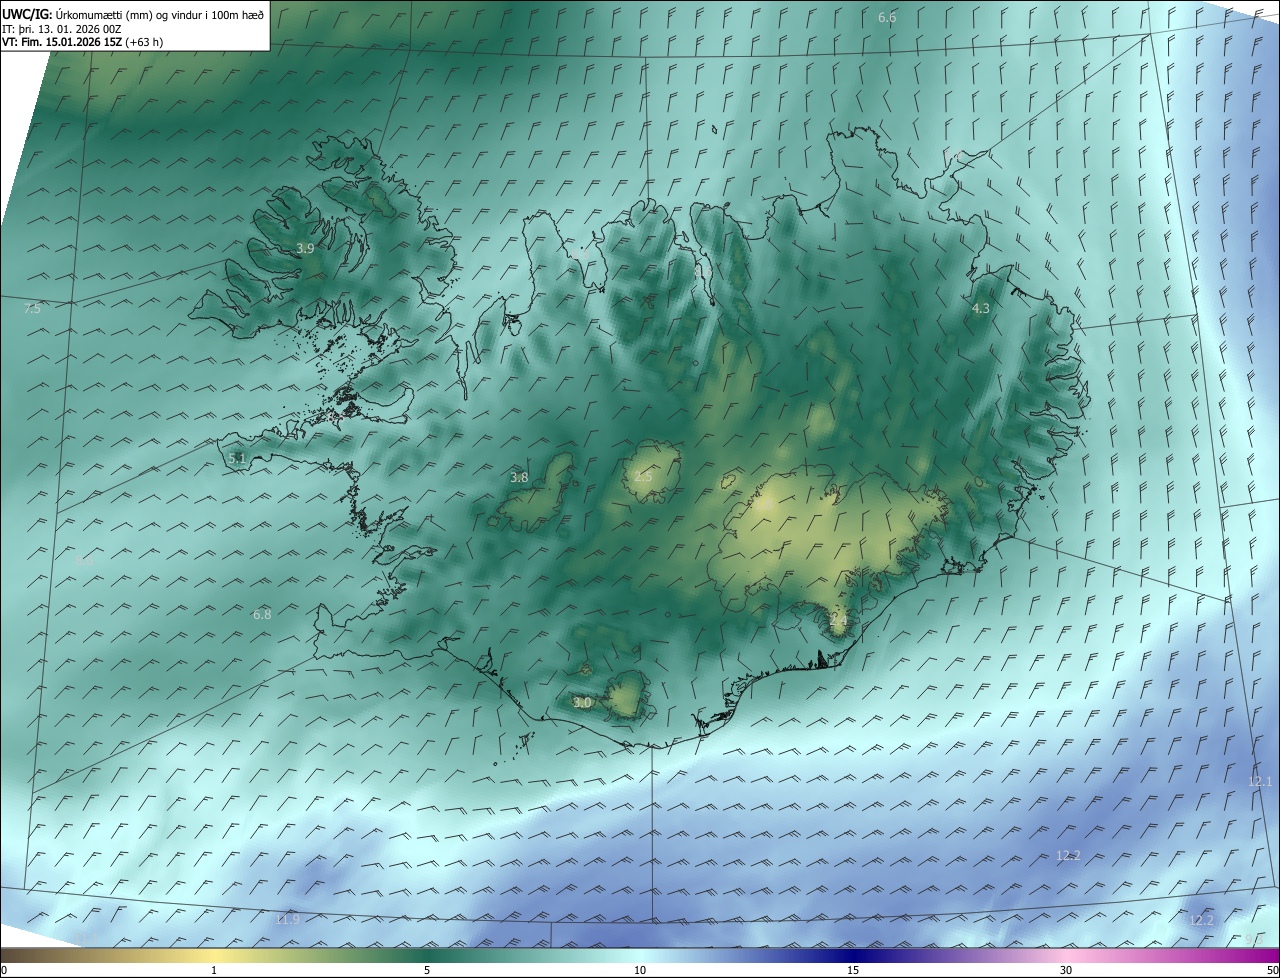Image resolution: width=1280 pixels, height=978 pixels.
Task: Click the 3.0 value near Mýrdalsjökull
Action: pyautogui.click(x=582, y=703)
